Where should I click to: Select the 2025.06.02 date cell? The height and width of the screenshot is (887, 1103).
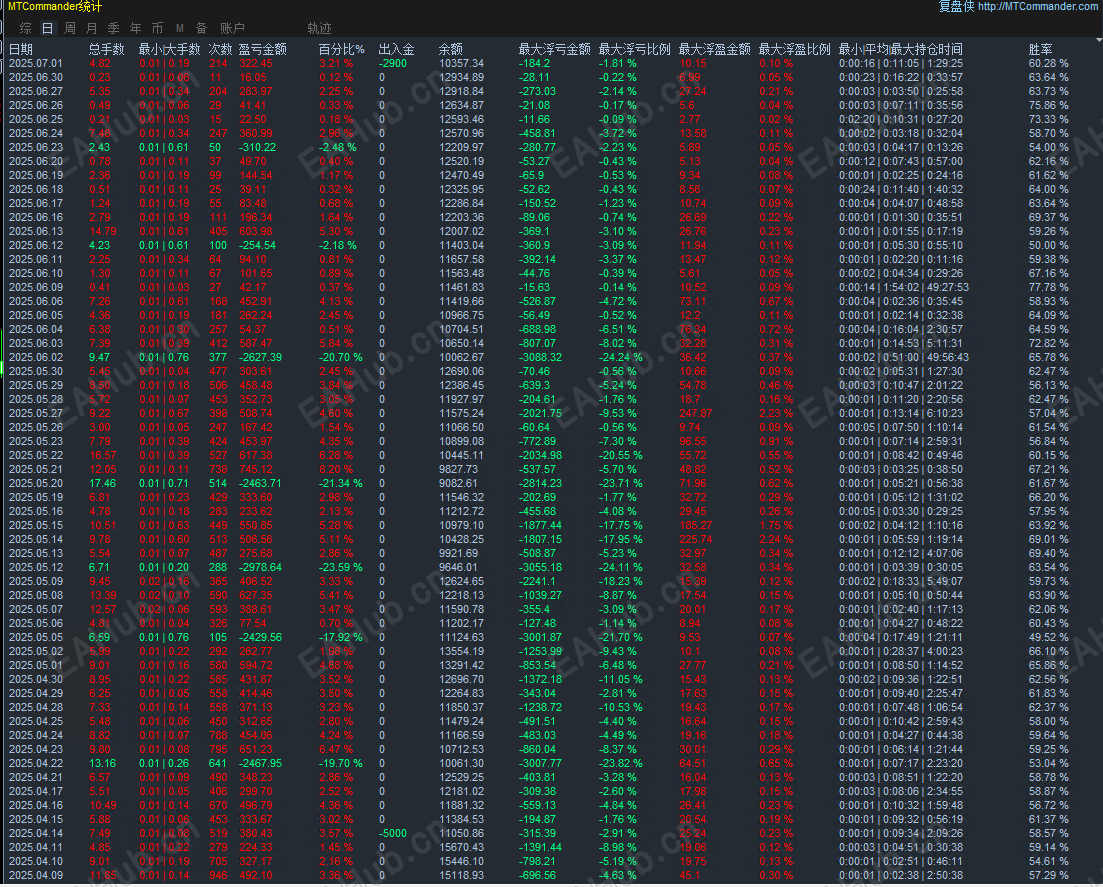pos(36,357)
